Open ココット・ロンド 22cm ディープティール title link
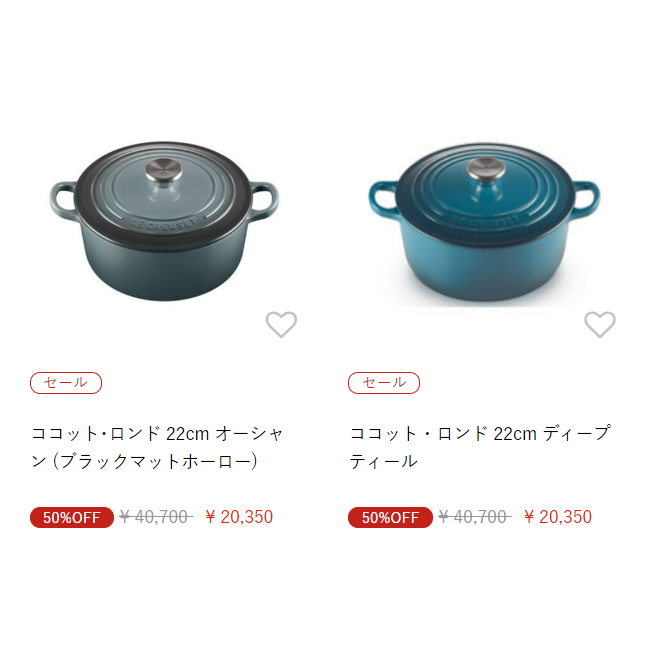653x653 pixels. [480, 447]
